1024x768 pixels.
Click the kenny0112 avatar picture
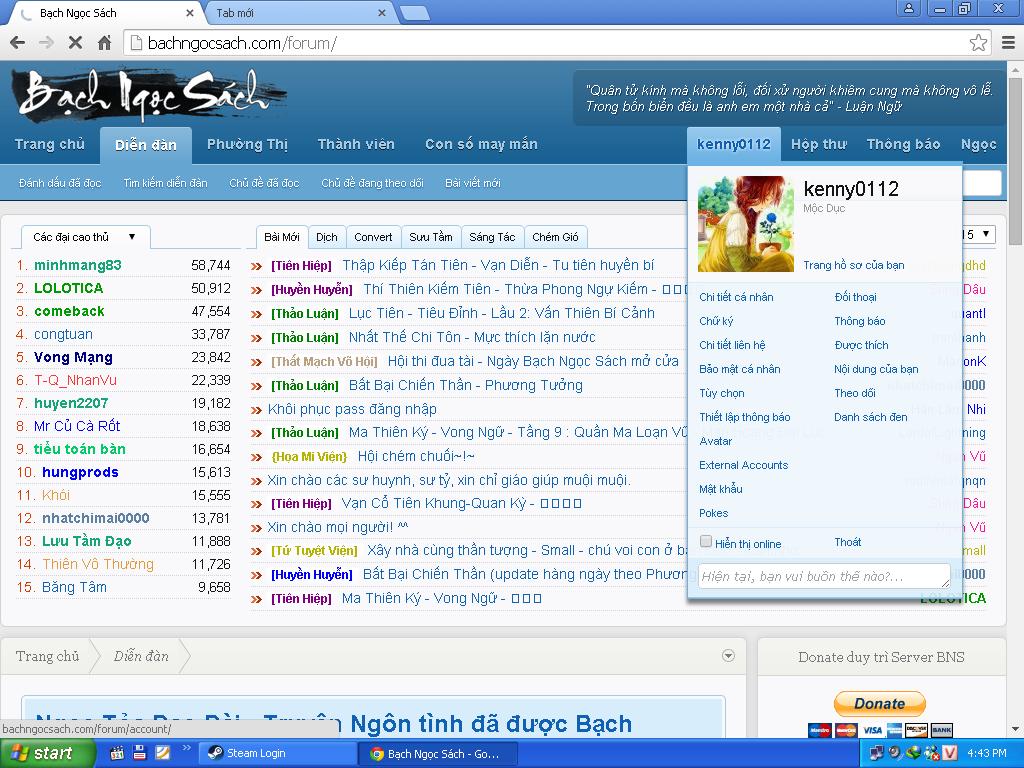pyautogui.click(x=745, y=224)
